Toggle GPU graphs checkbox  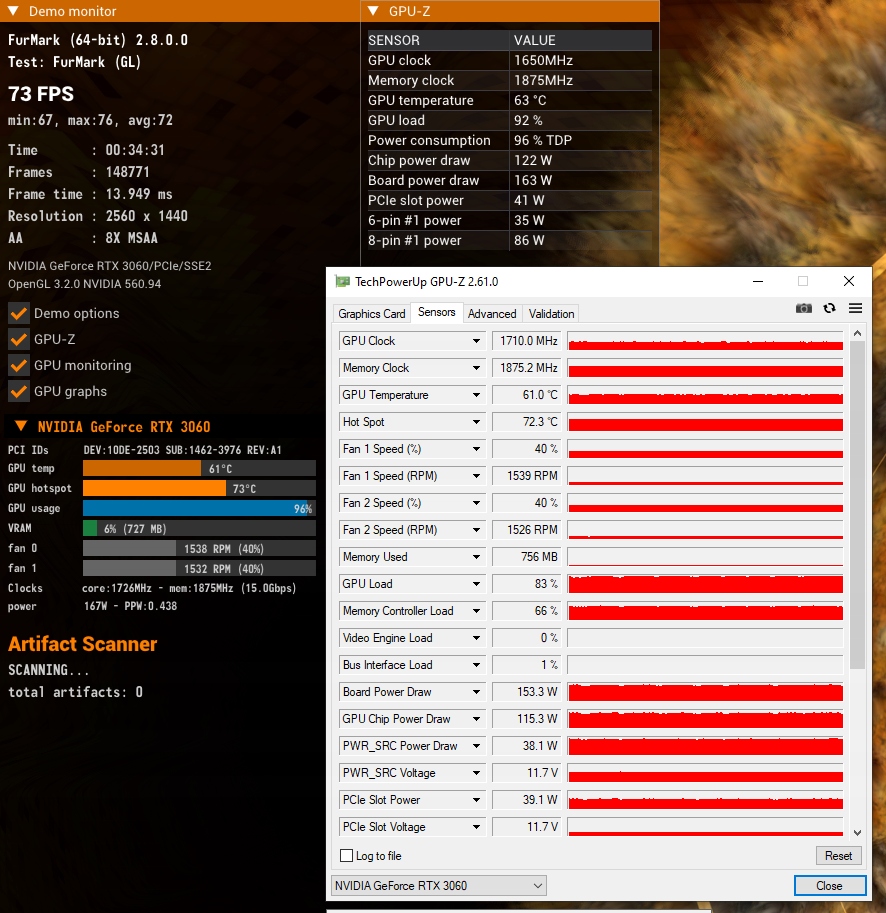(19, 392)
